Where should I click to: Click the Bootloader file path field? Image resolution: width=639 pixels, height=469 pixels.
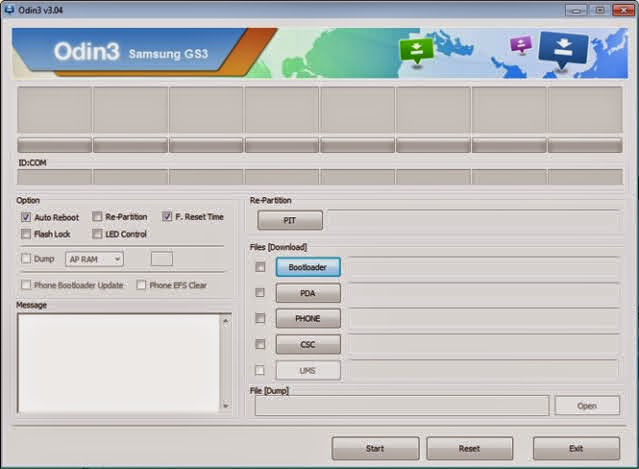point(484,267)
